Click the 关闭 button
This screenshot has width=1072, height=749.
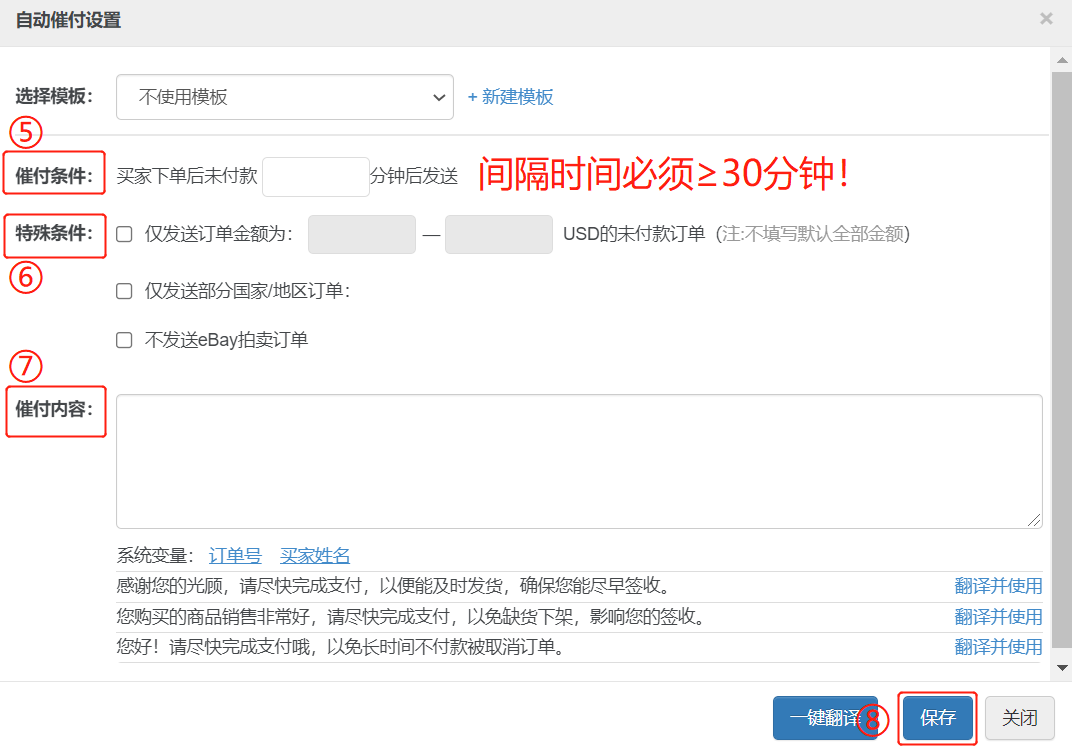pyautogui.click(x=1019, y=718)
